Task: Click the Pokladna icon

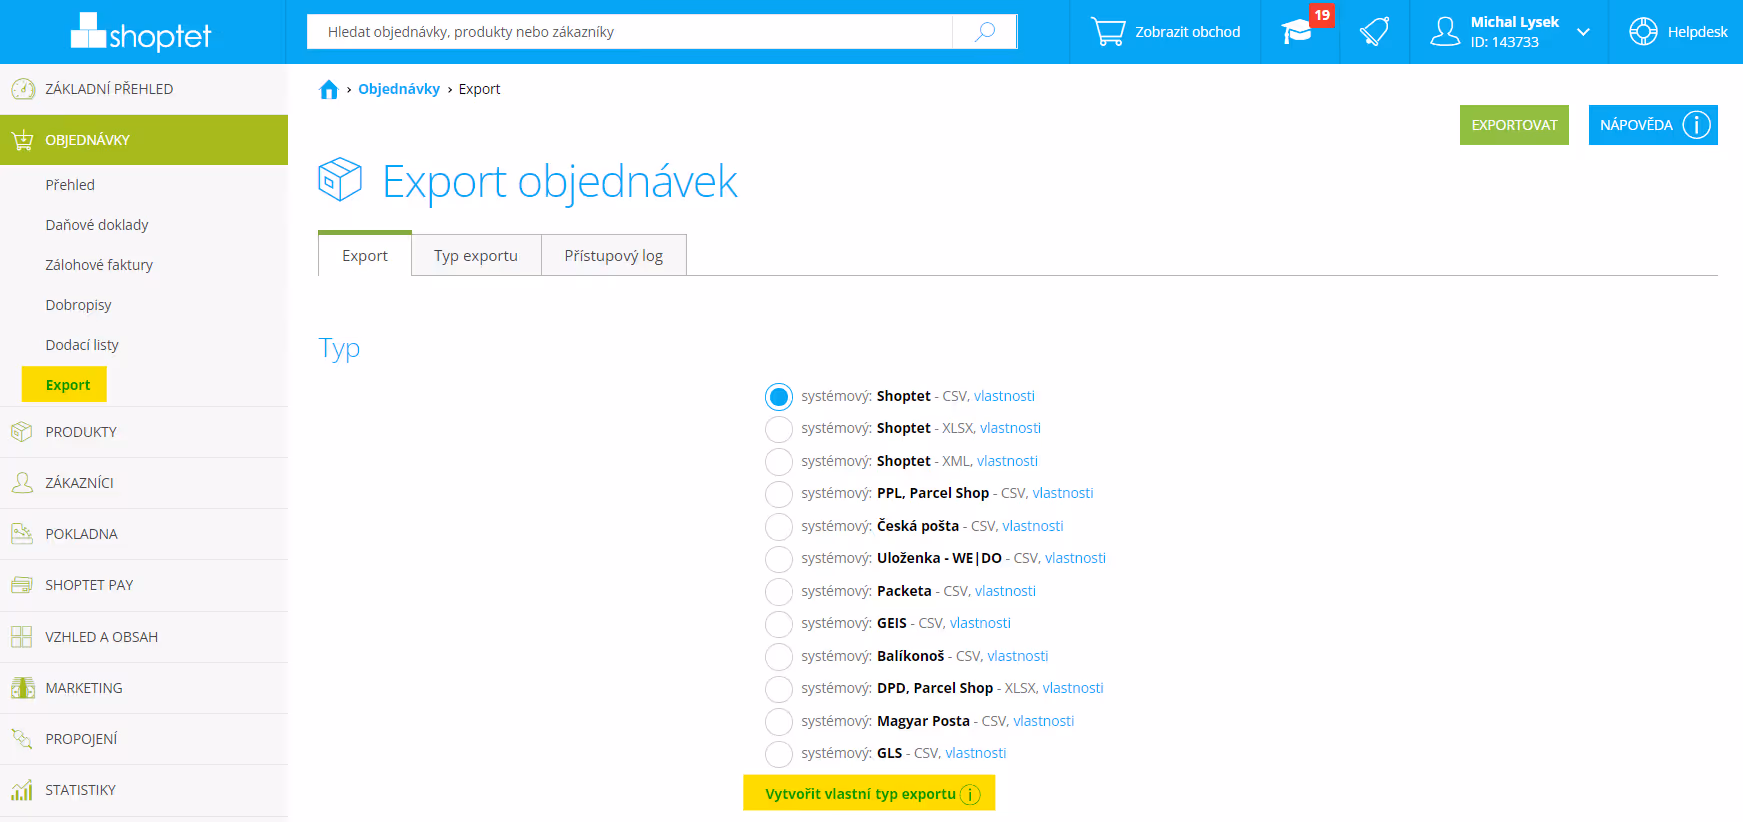Action: [22, 534]
